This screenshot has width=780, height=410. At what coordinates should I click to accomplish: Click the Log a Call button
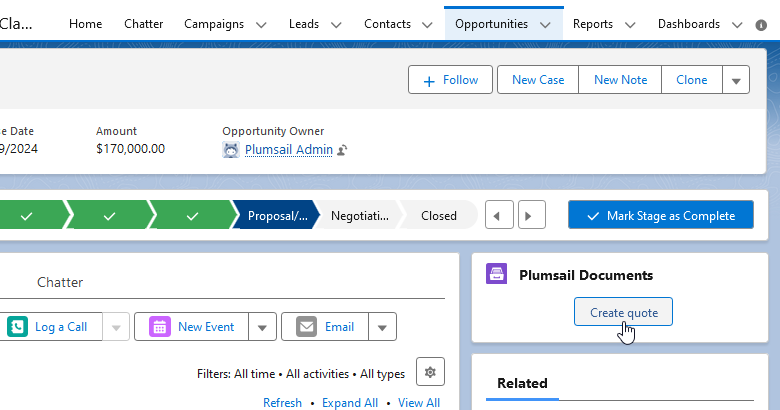coord(51,326)
